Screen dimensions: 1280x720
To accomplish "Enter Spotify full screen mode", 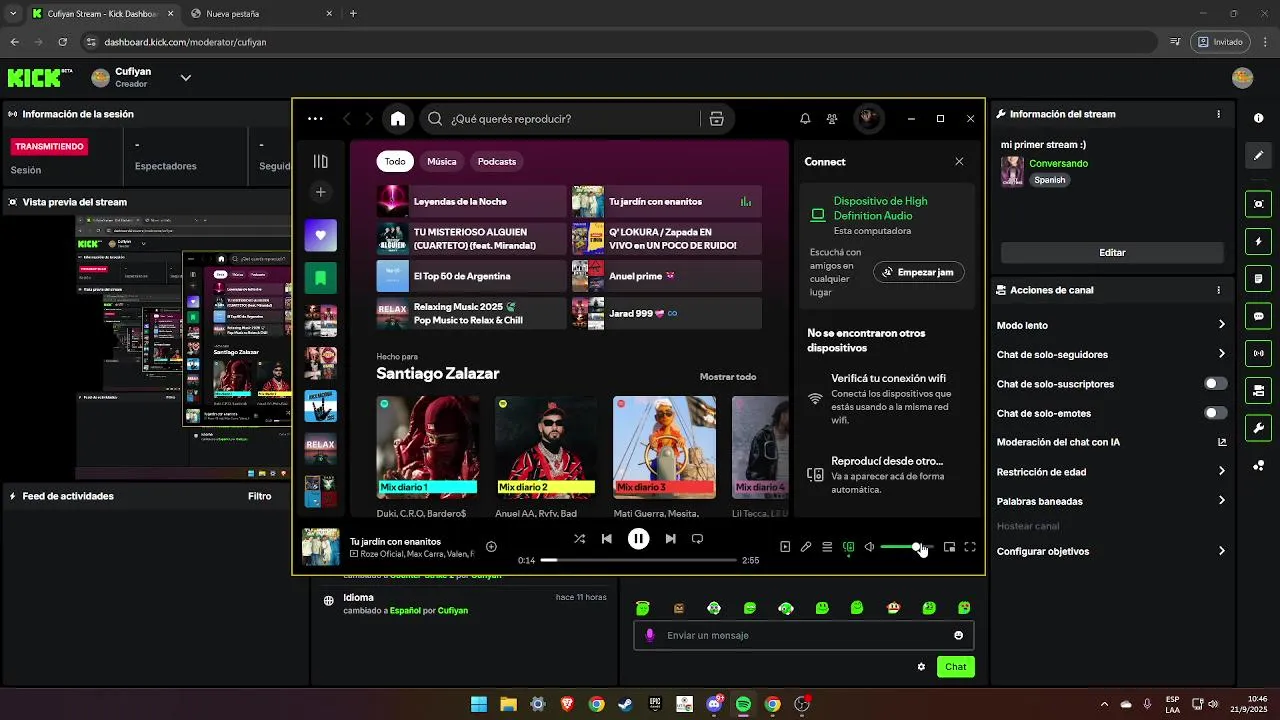I will 970,547.
